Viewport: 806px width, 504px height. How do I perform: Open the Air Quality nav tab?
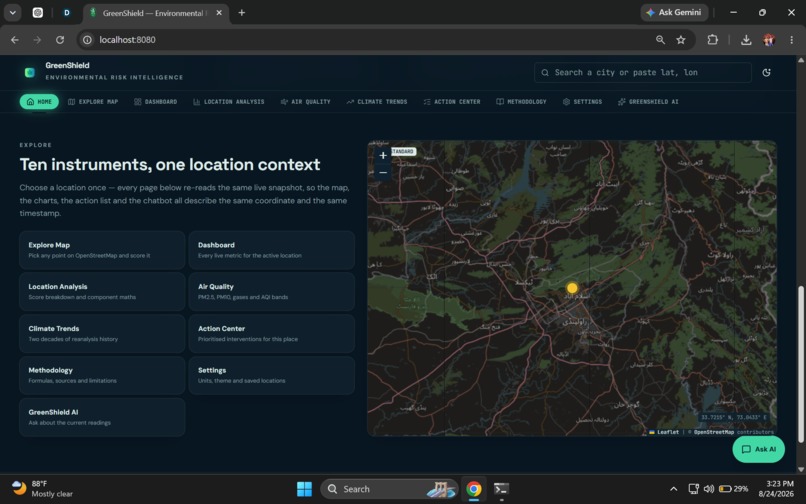pyautogui.click(x=305, y=102)
